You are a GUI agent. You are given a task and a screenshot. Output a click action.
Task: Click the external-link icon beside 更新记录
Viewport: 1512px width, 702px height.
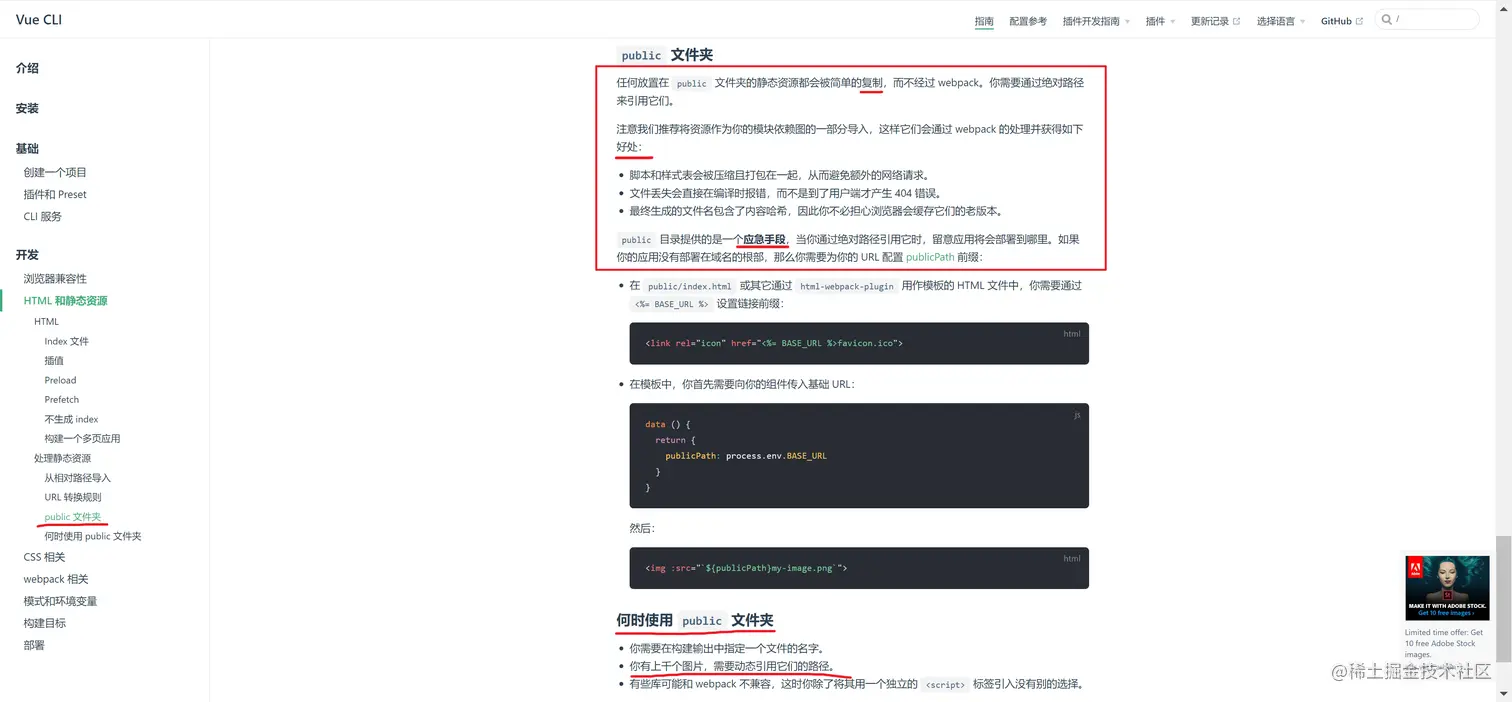[1236, 21]
